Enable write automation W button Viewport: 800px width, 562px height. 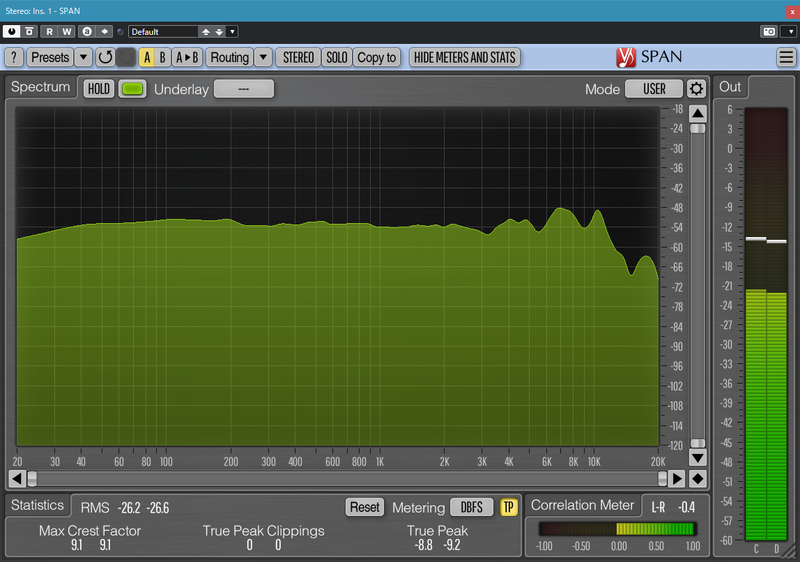pos(67,32)
